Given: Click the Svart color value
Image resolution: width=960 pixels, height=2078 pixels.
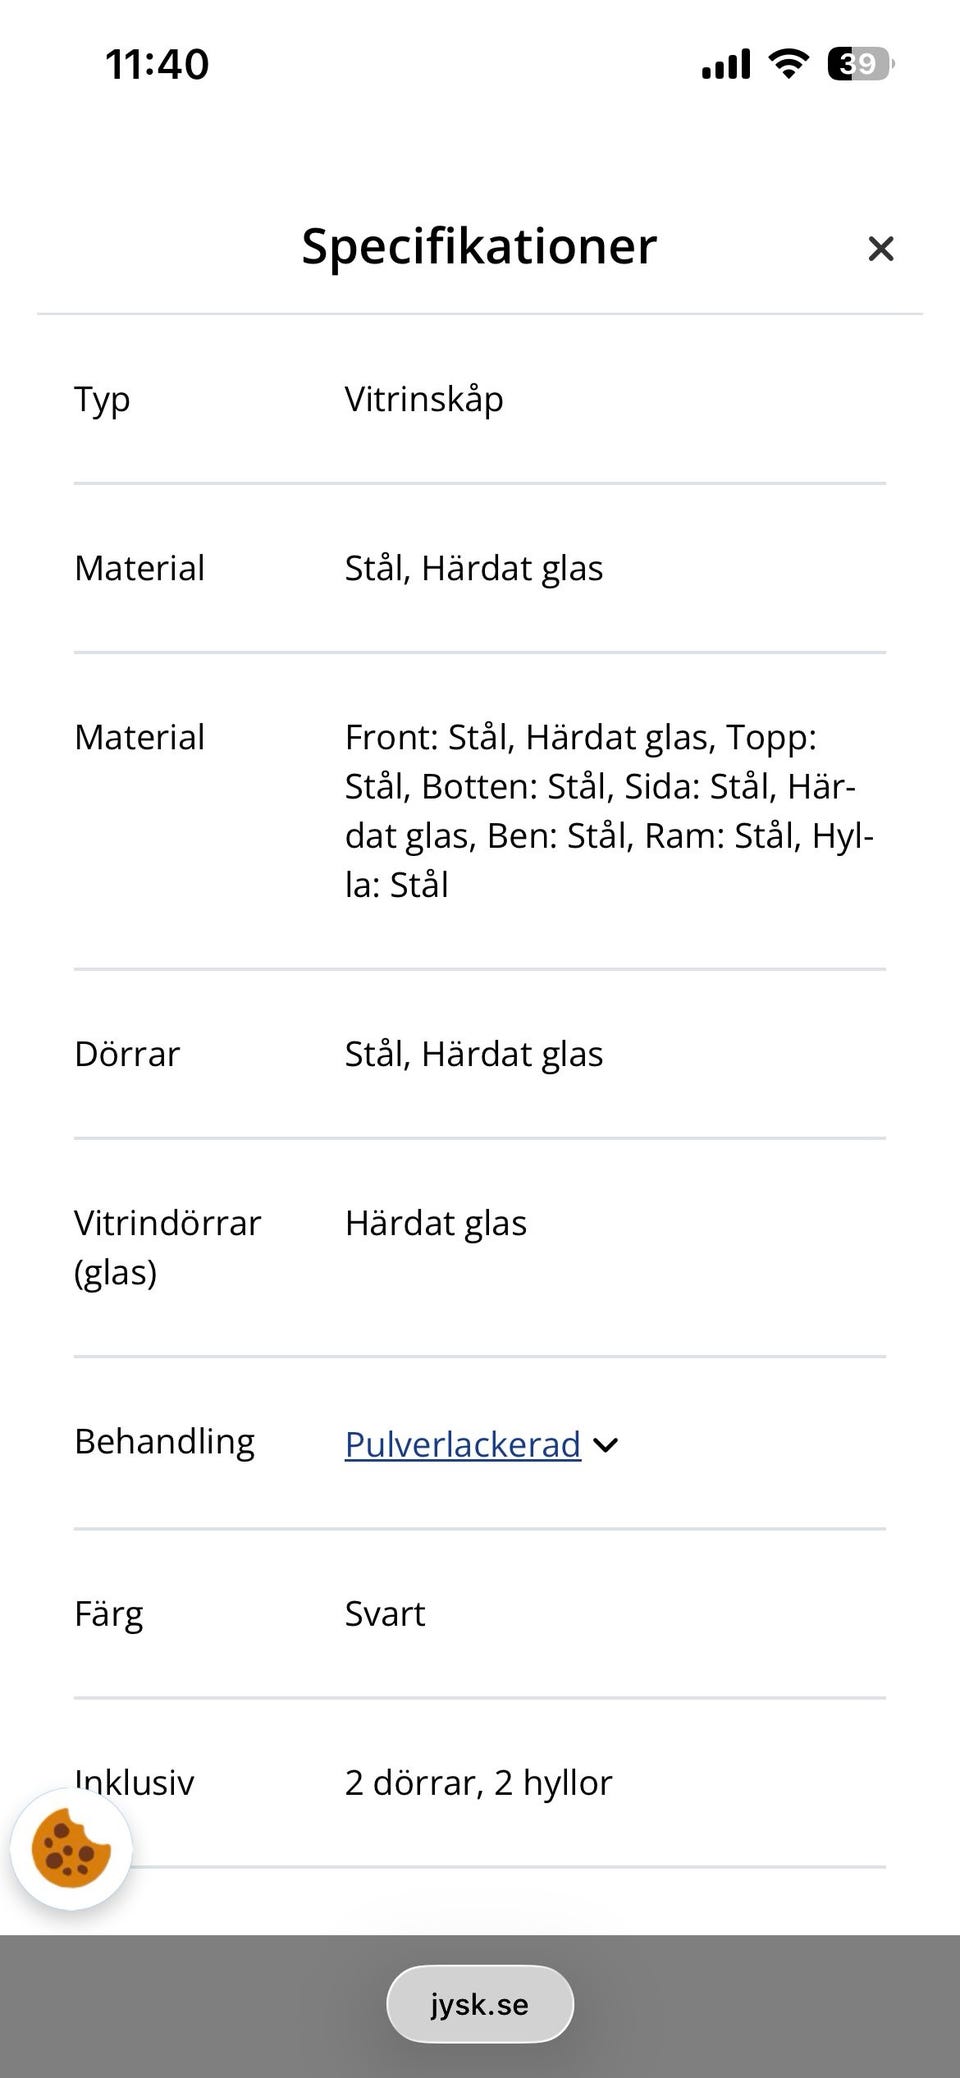Looking at the screenshot, I should coord(385,1613).
